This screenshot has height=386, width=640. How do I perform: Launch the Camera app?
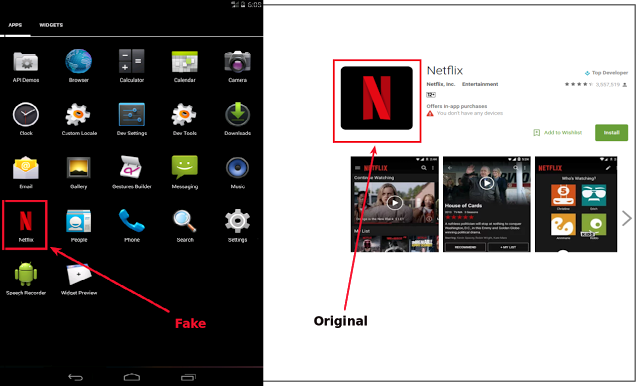coord(238,67)
